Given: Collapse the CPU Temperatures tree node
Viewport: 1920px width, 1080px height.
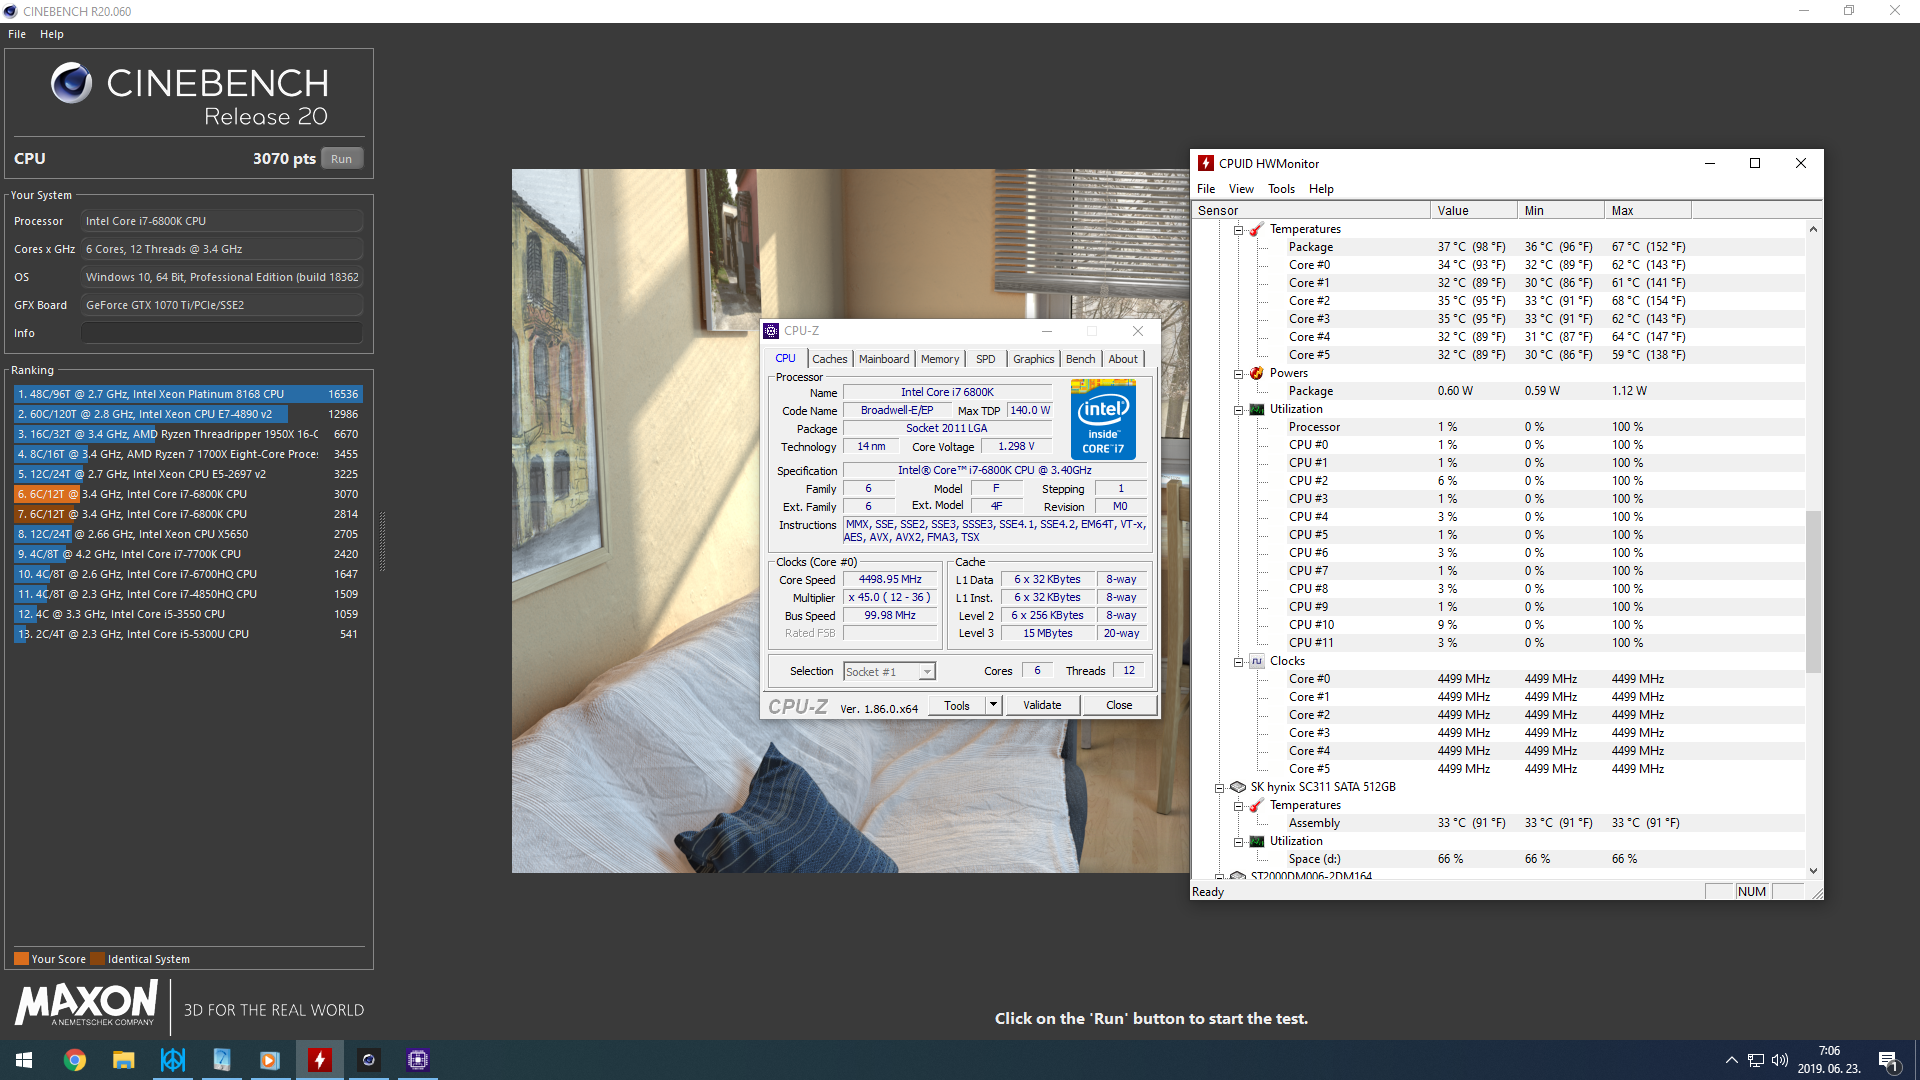Looking at the screenshot, I should click(x=1238, y=230).
